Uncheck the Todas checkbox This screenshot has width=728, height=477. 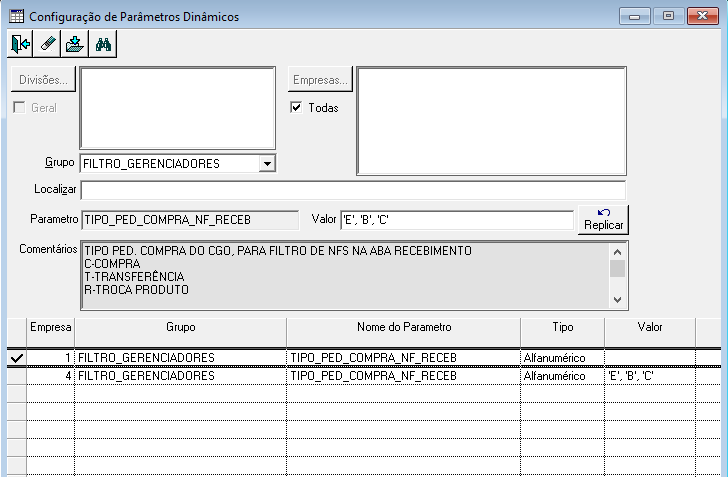click(296, 108)
